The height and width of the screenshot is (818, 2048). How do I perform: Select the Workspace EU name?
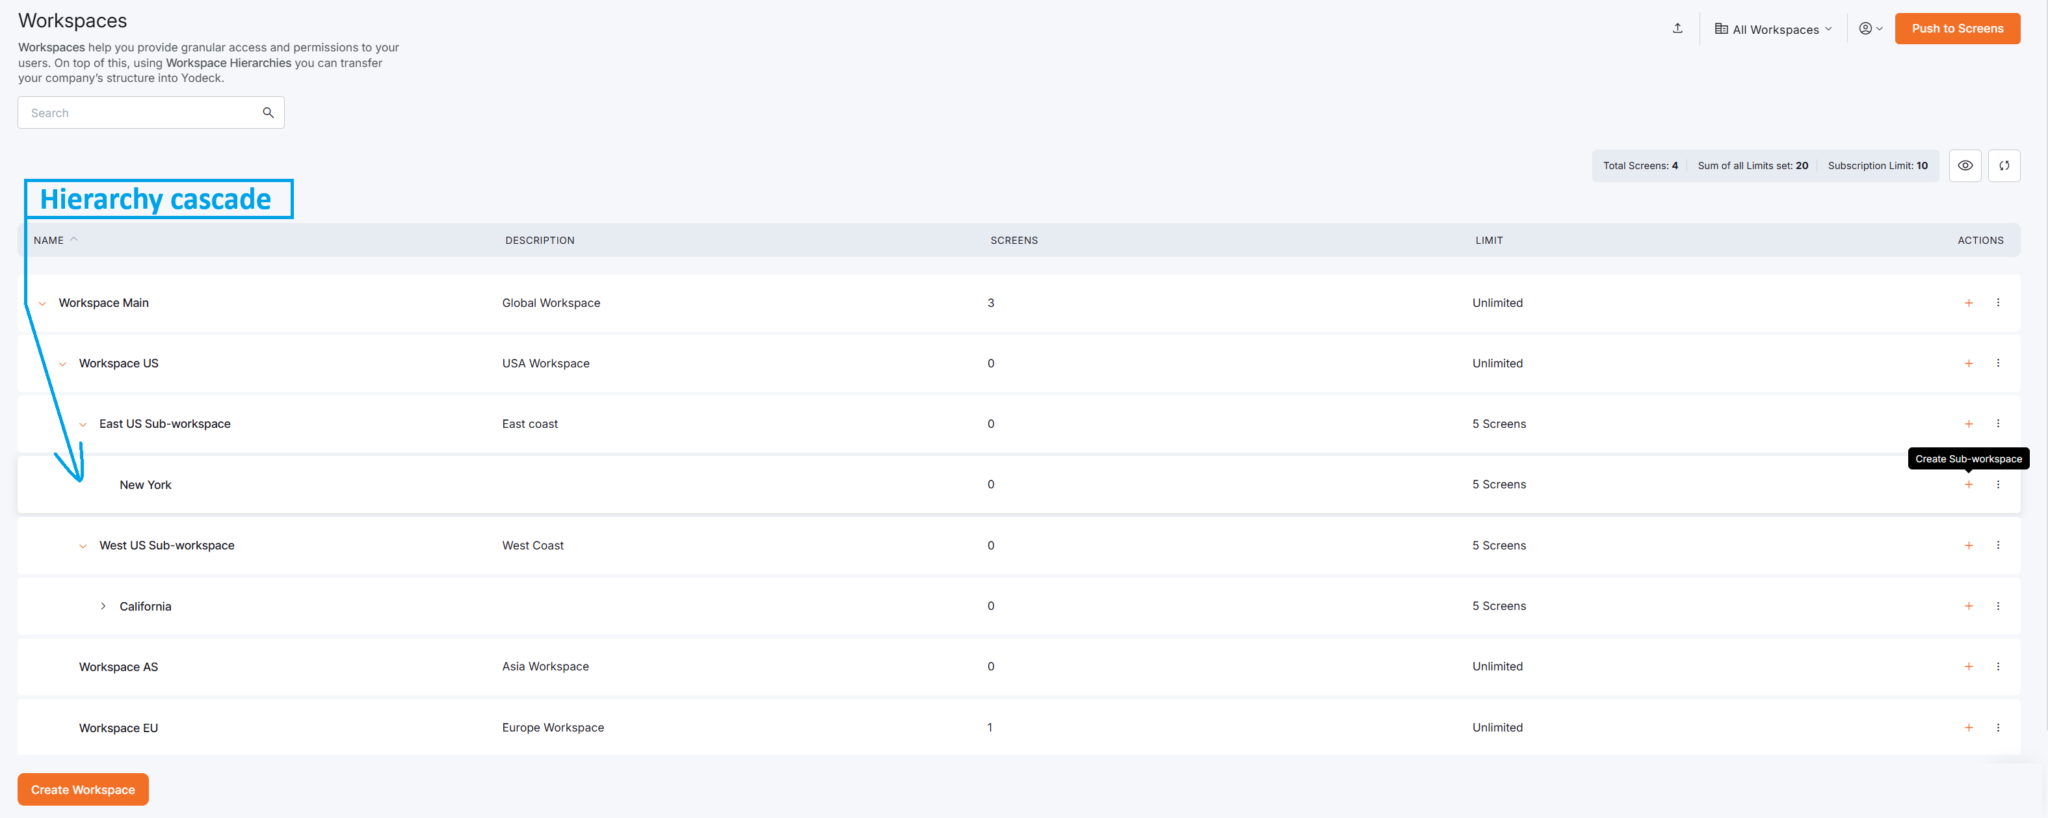click(x=118, y=728)
